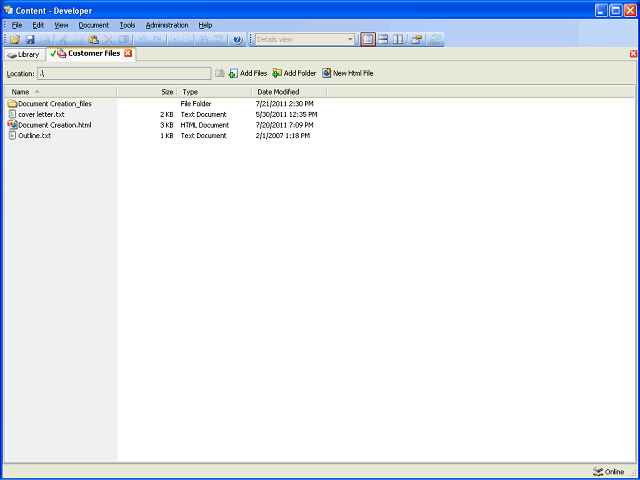This screenshot has height=480, width=640.
Task: Select the vertical split layout icon
Action: pos(398,40)
